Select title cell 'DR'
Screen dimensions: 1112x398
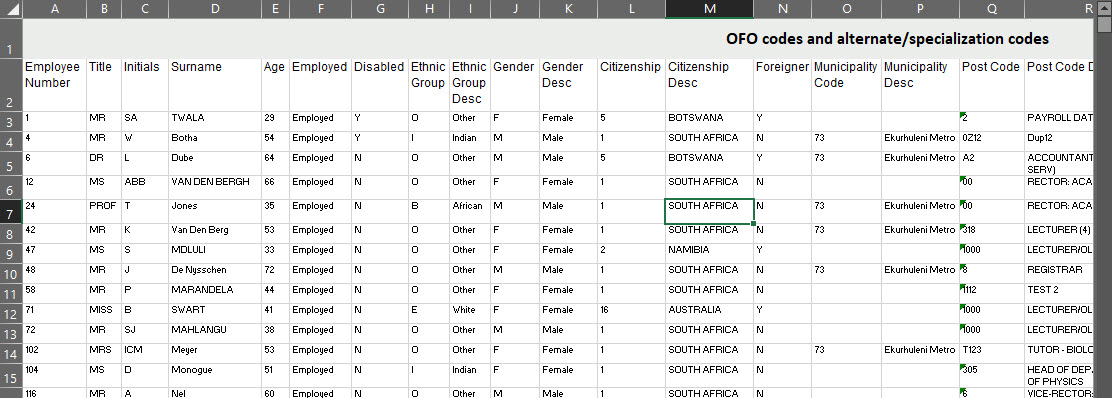(104, 163)
